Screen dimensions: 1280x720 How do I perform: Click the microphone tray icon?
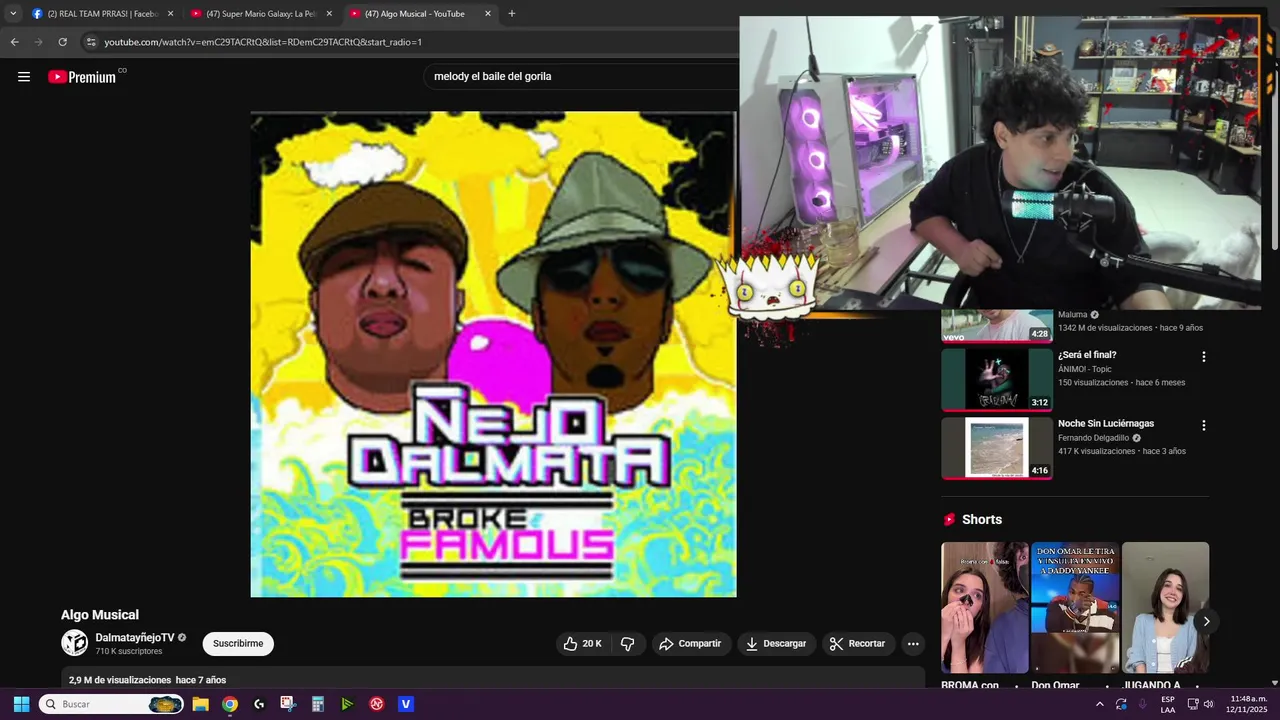1142,704
